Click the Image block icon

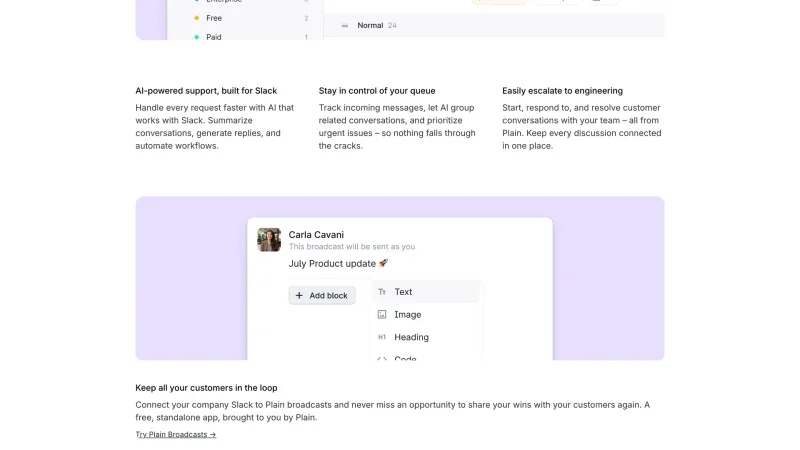(382, 314)
